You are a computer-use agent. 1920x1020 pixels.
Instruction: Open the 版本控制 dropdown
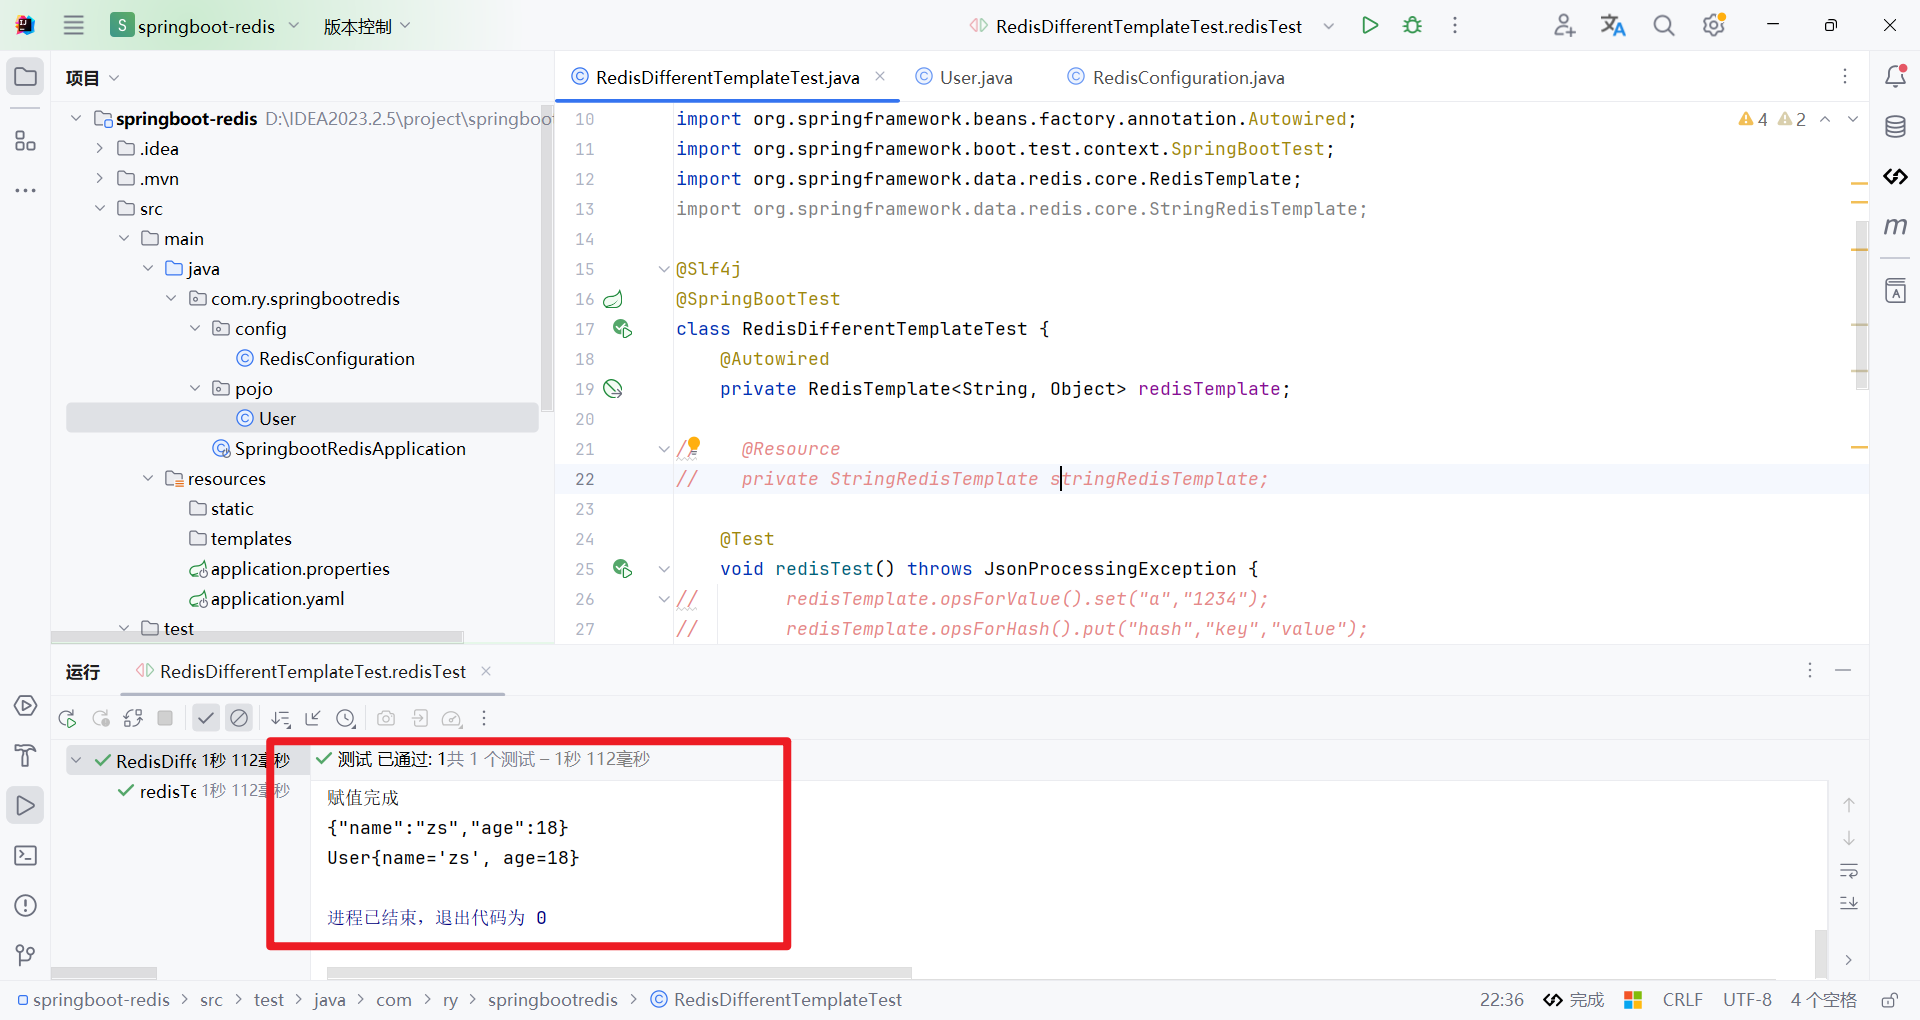coord(367,26)
